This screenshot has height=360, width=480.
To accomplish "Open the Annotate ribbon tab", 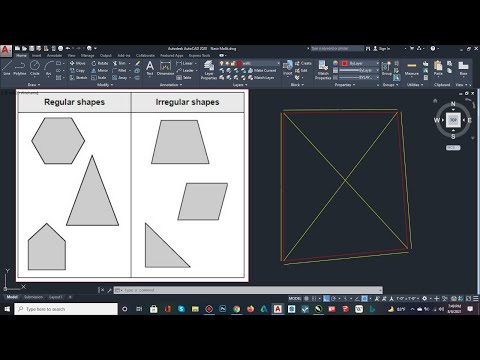I will (54, 56).
